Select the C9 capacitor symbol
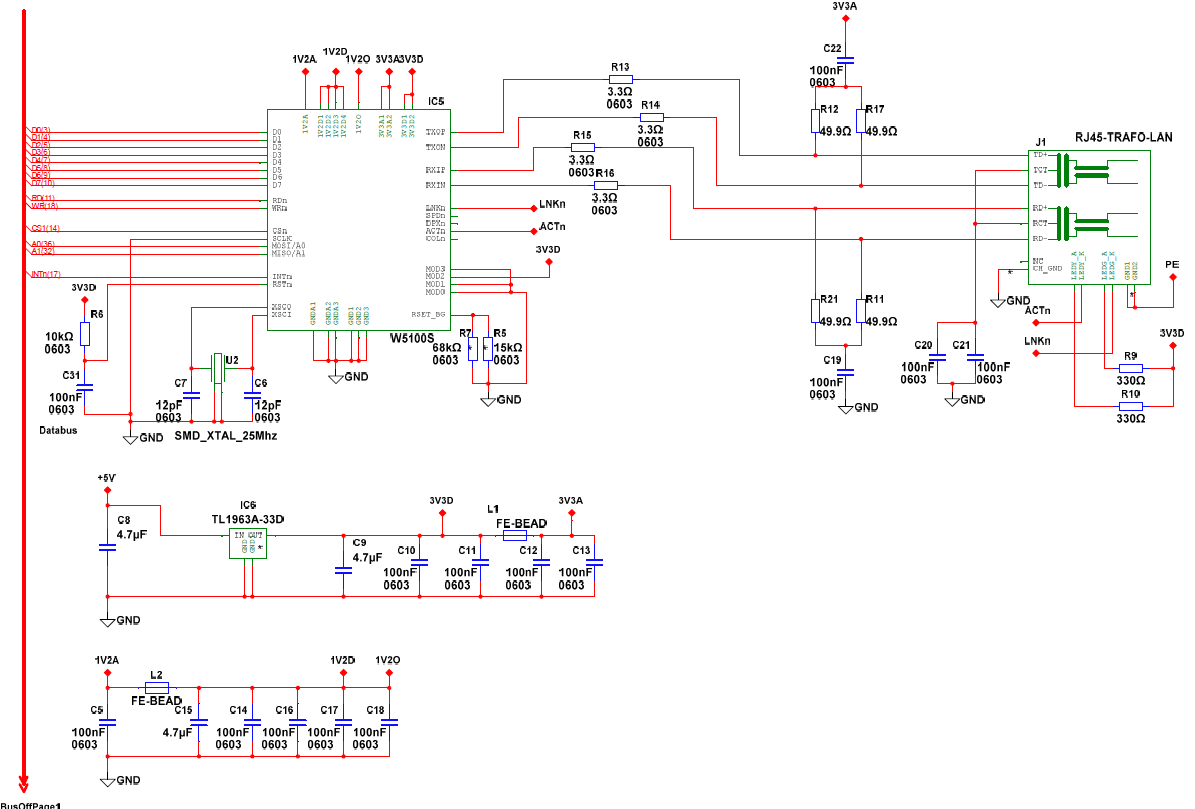This screenshot has height=809, width=1195. point(344,571)
